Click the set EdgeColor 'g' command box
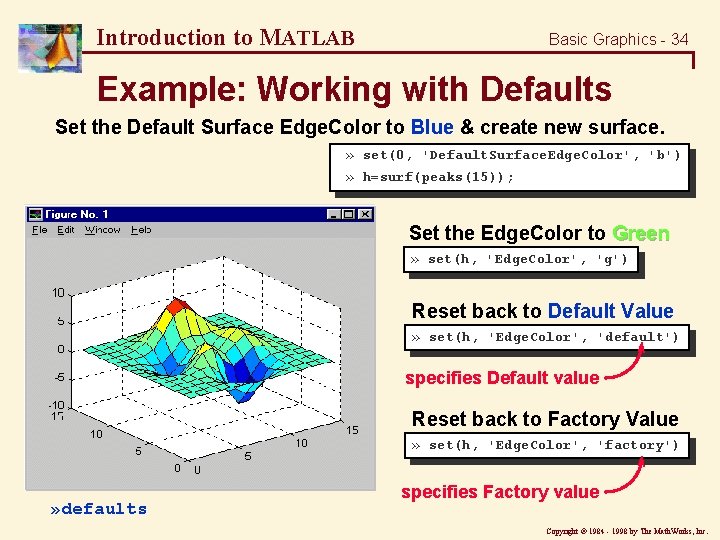This screenshot has height=540, width=720. click(521, 260)
